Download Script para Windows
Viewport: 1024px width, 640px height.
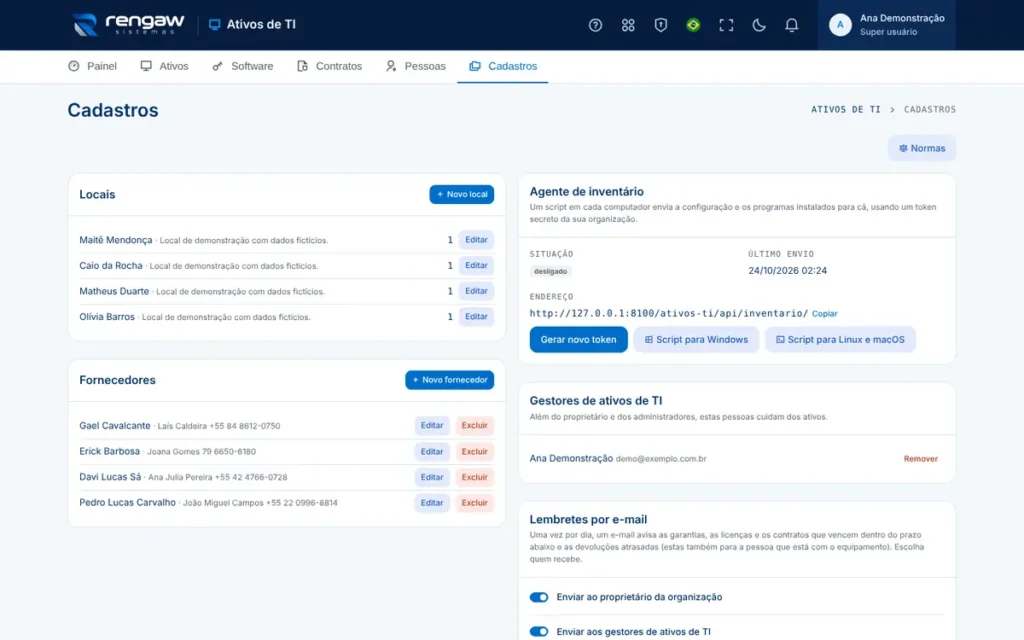click(696, 340)
